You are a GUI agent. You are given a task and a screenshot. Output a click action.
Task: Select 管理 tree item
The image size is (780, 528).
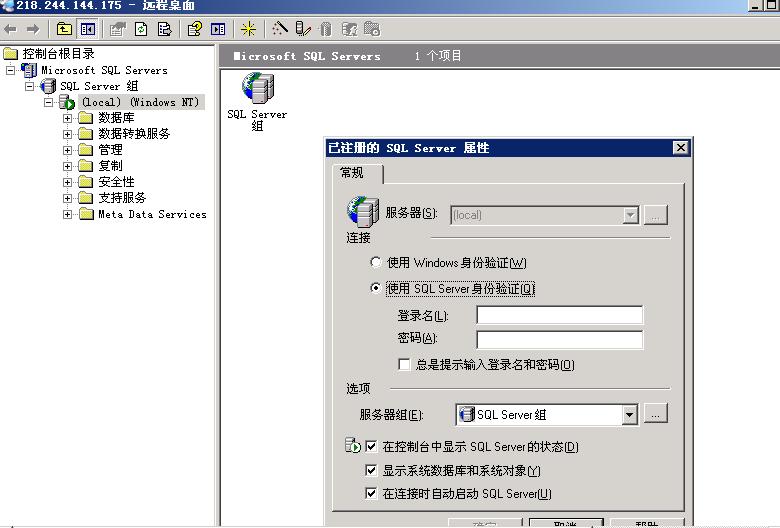click(x=110, y=150)
